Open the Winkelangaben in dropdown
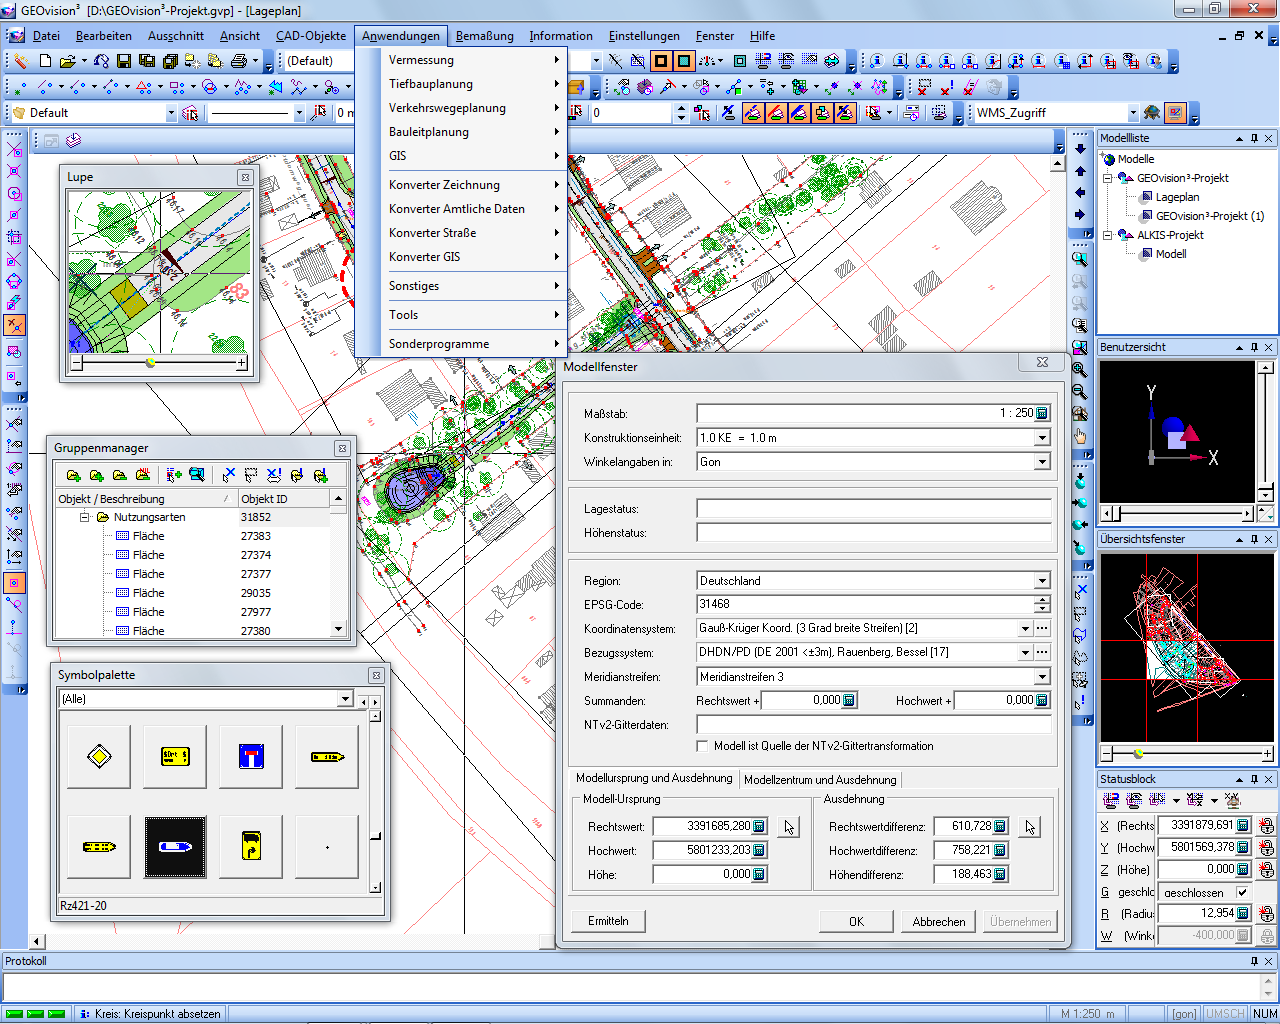Image resolution: width=1280 pixels, height=1024 pixels. (x=1042, y=462)
